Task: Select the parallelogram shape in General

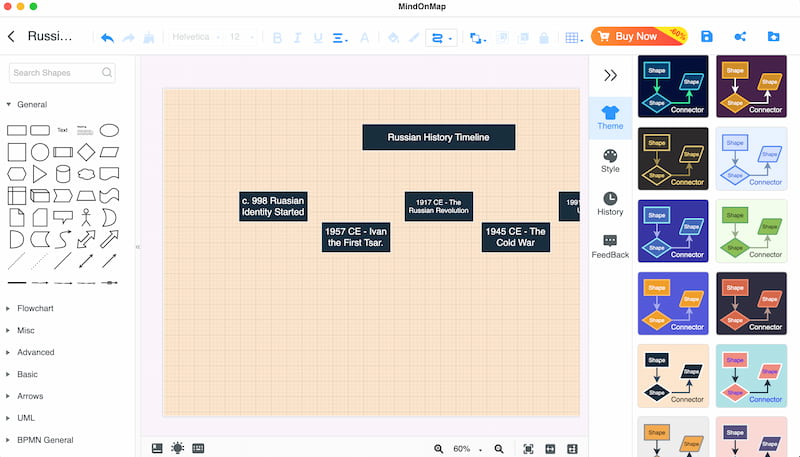Action: 109,152
